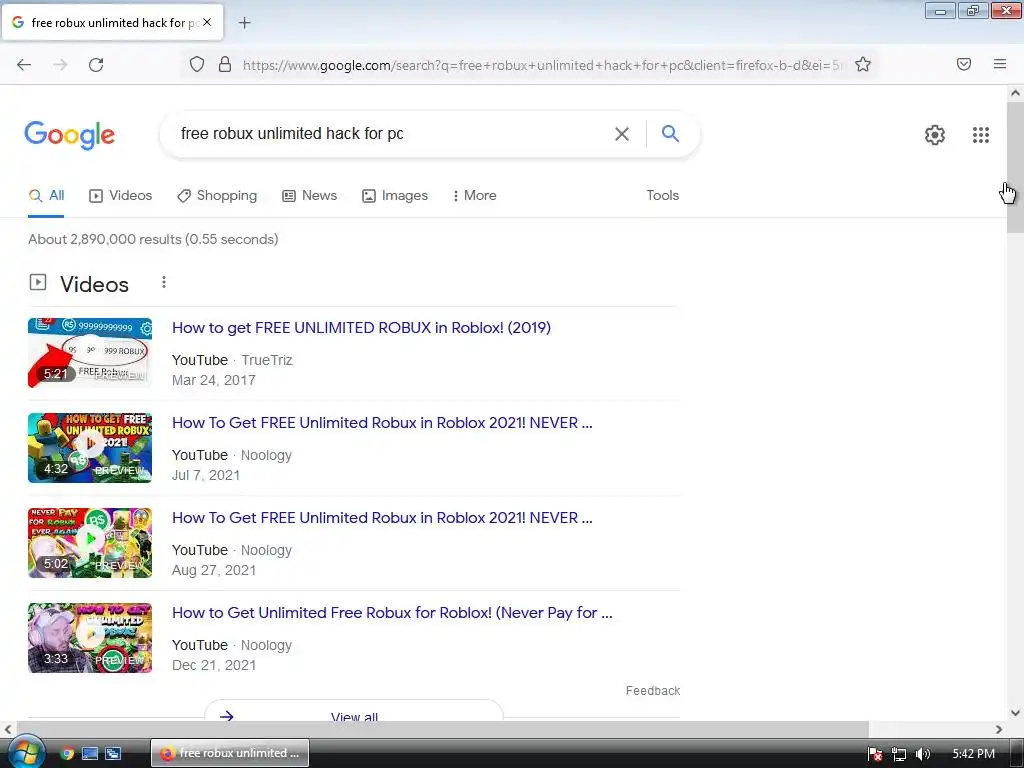Image resolution: width=1024 pixels, height=768 pixels.
Task: Focus the Firefox URL address bar
Action: 542,65
